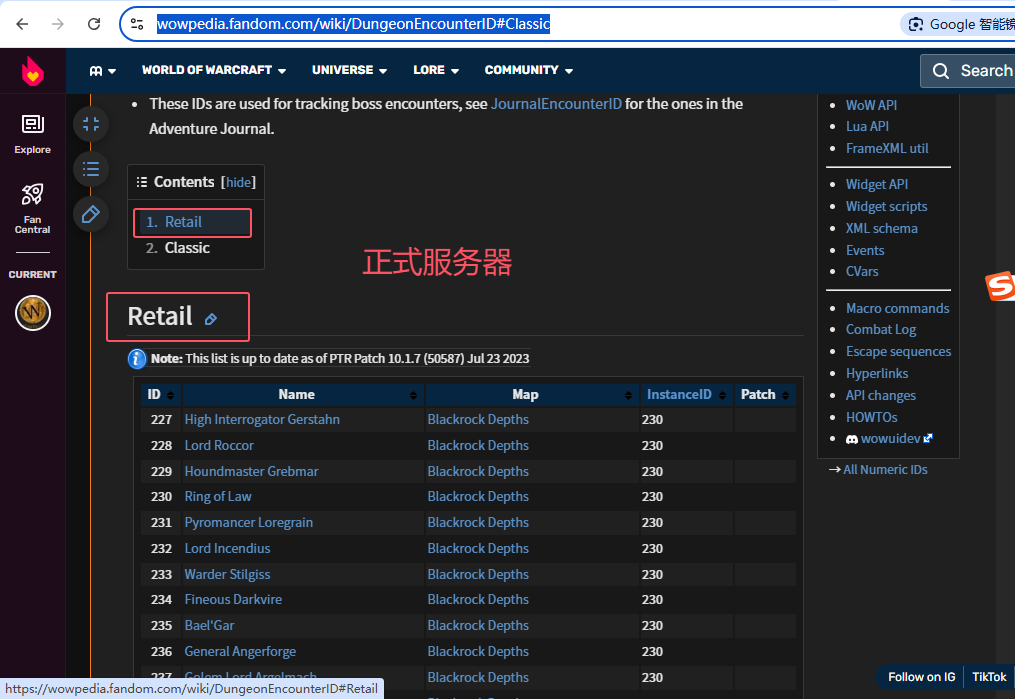Edit the Retail section pencil icon
1015x699 pixels.
point(211,319)
